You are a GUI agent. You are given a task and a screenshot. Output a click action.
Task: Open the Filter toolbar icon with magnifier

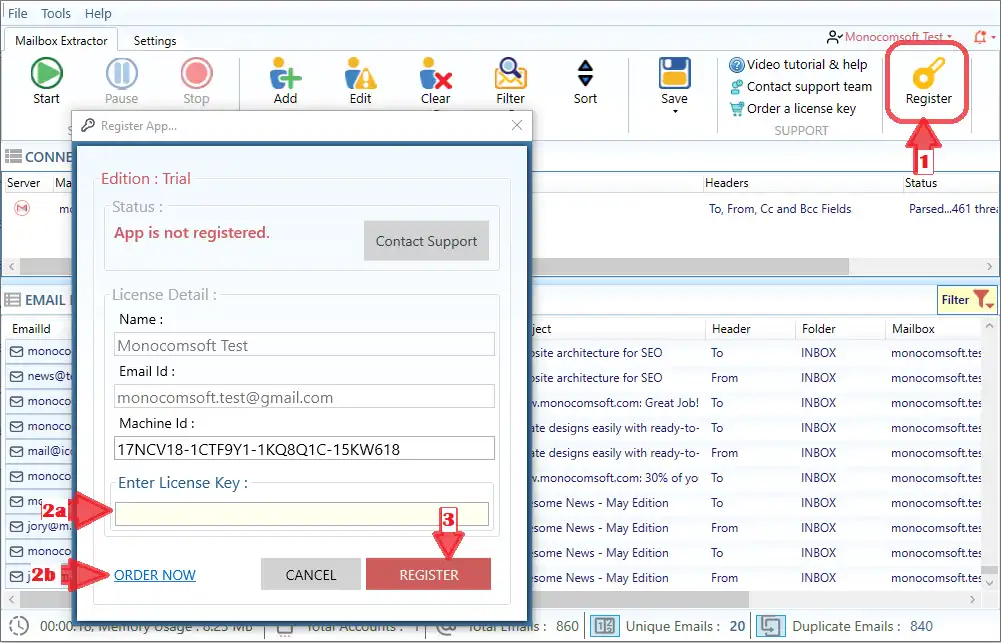tap(511, 73)
